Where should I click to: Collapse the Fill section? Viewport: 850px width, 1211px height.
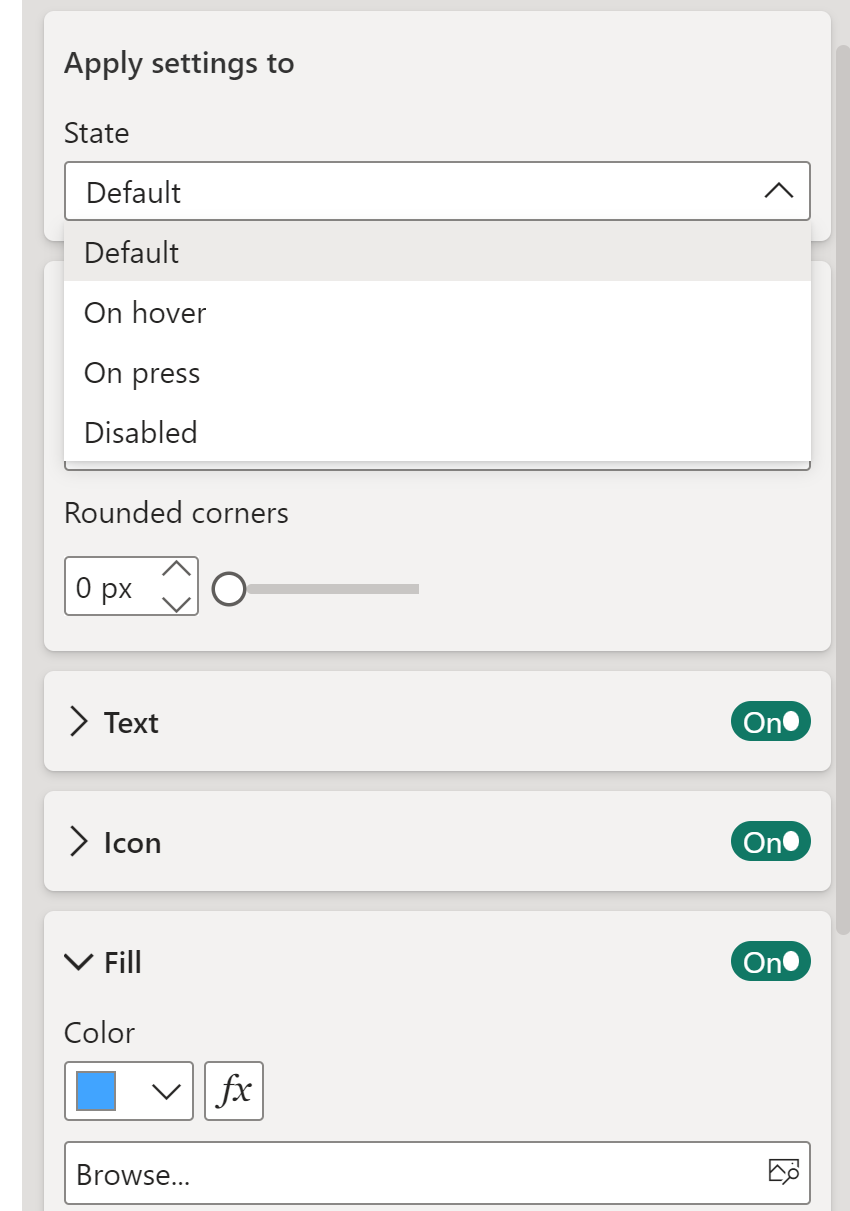click(x=77, y=962)
